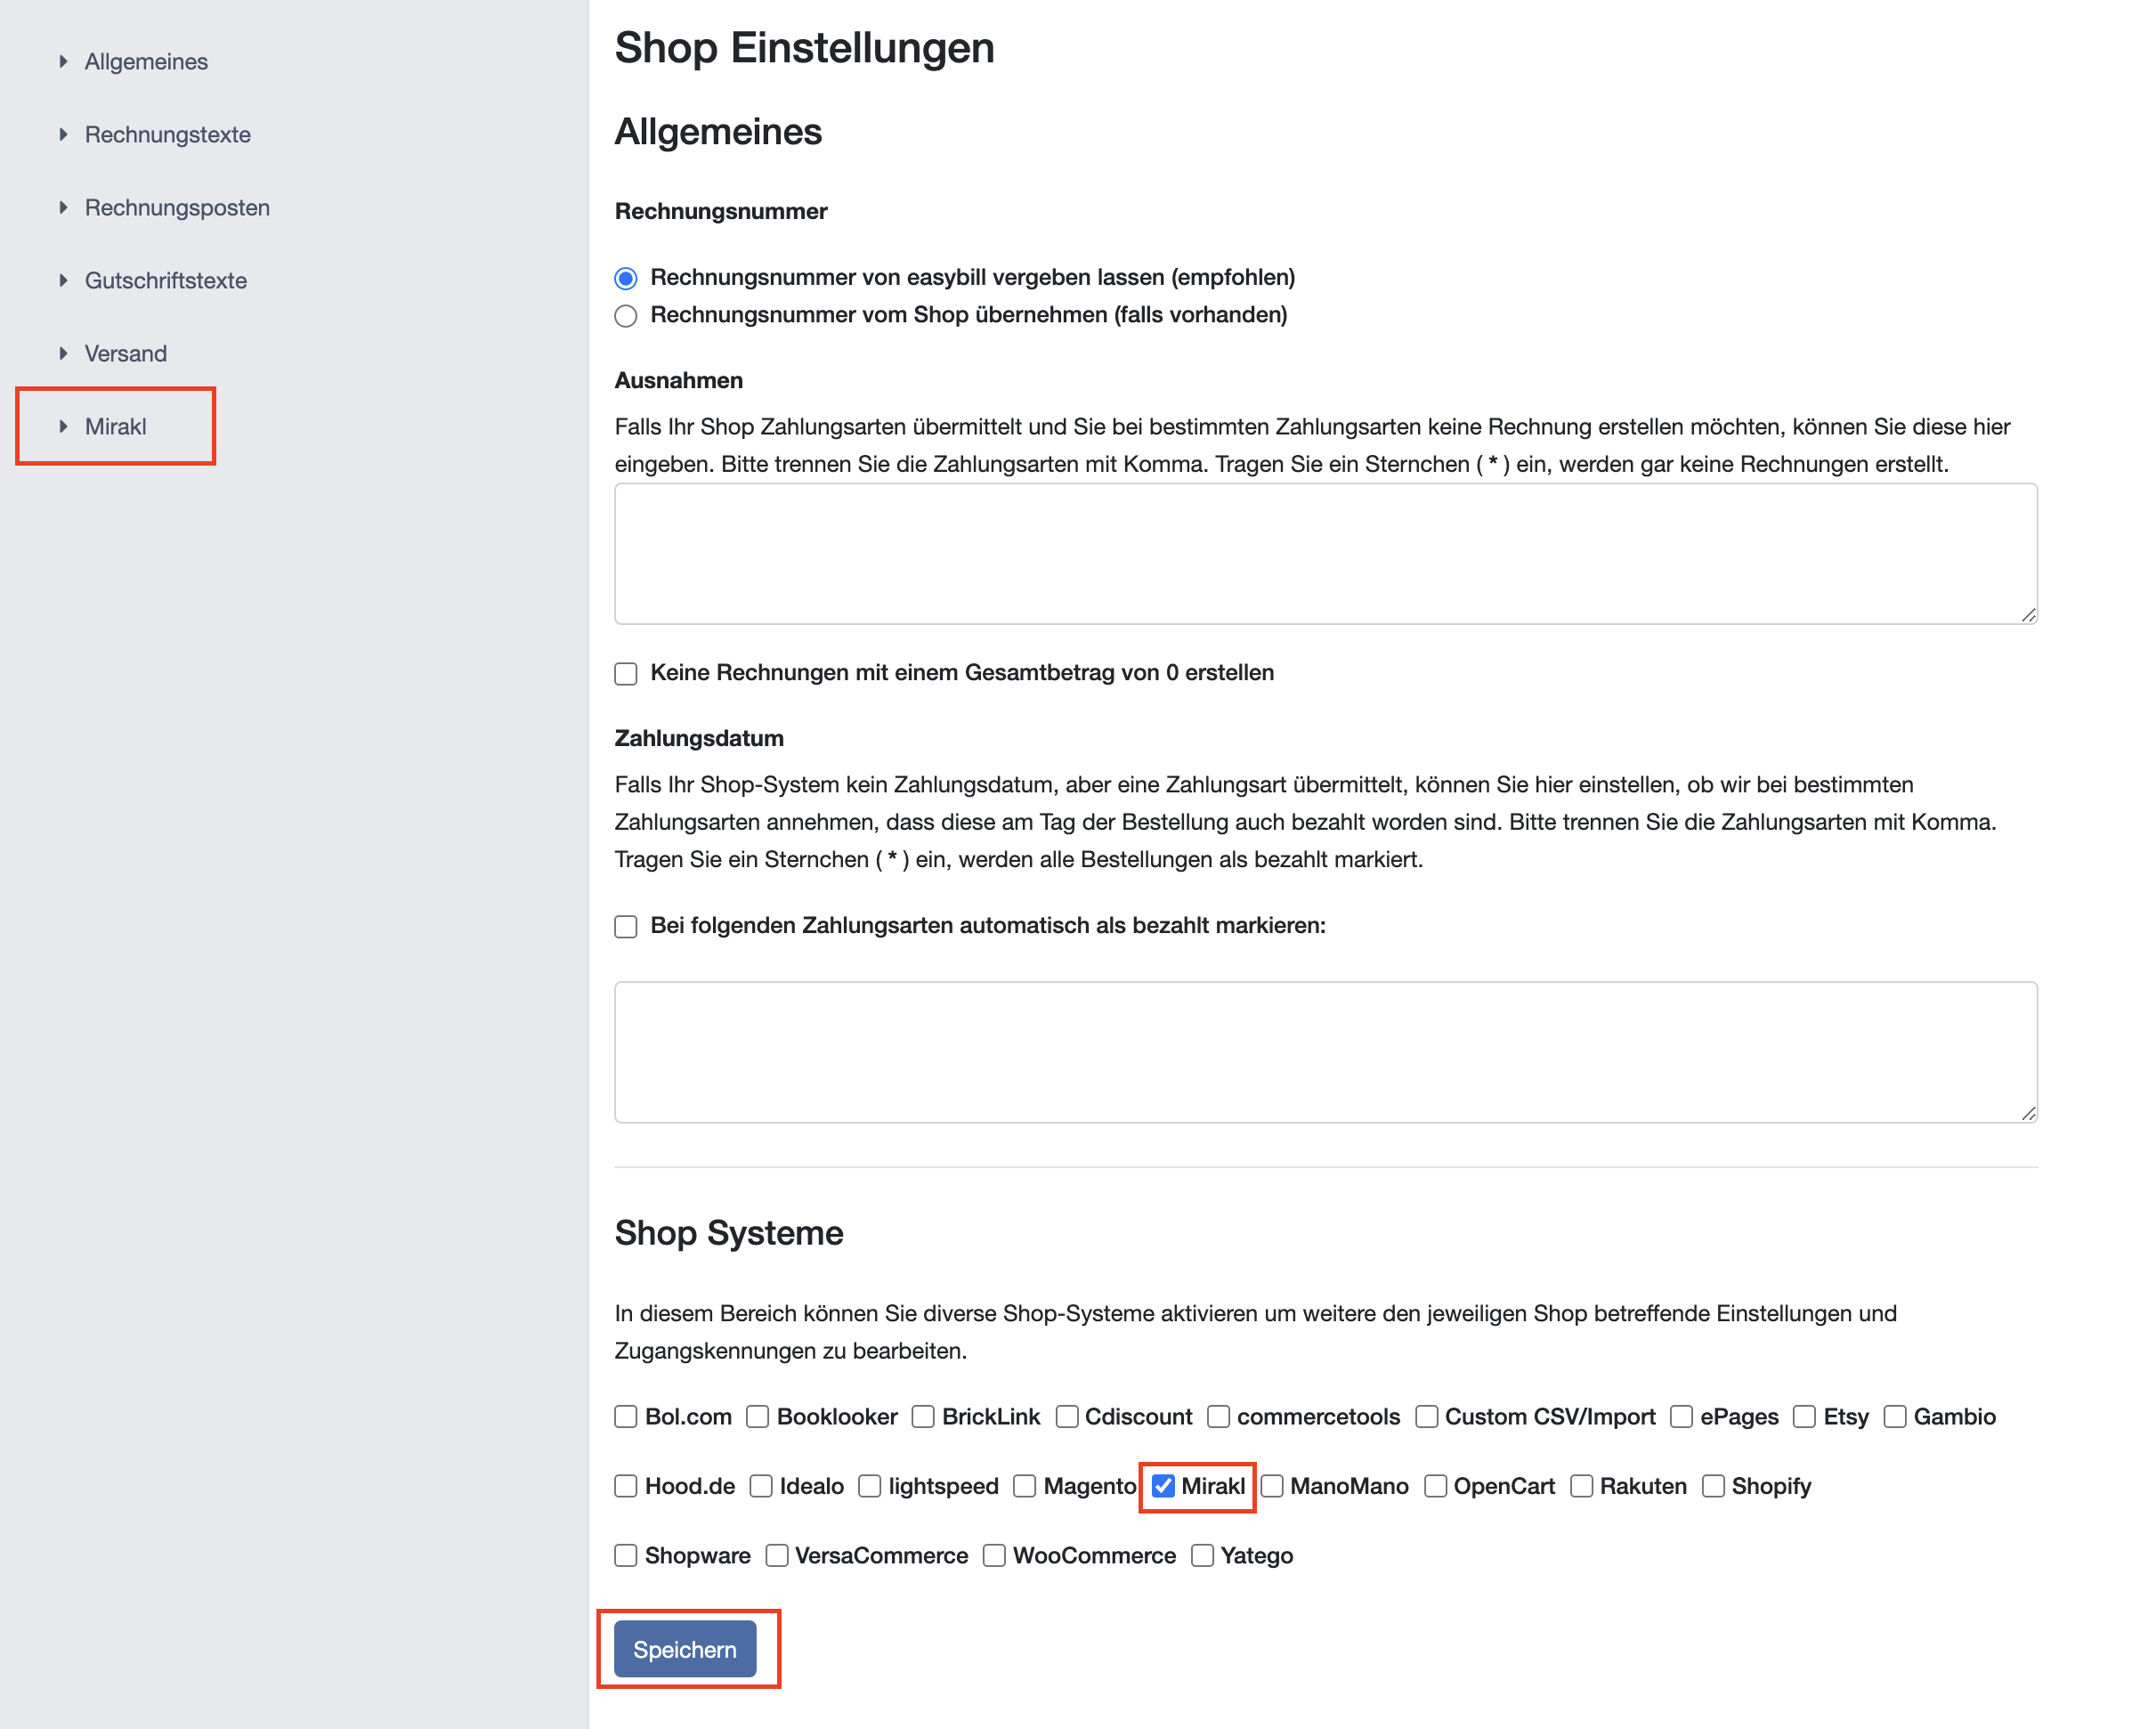Enable the Shopify shop system
2156x1729 pixels.
click(x=1714, y=1486)
